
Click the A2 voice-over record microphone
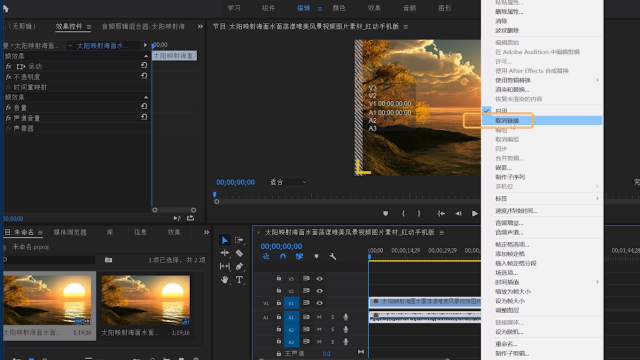pos(346,329)
